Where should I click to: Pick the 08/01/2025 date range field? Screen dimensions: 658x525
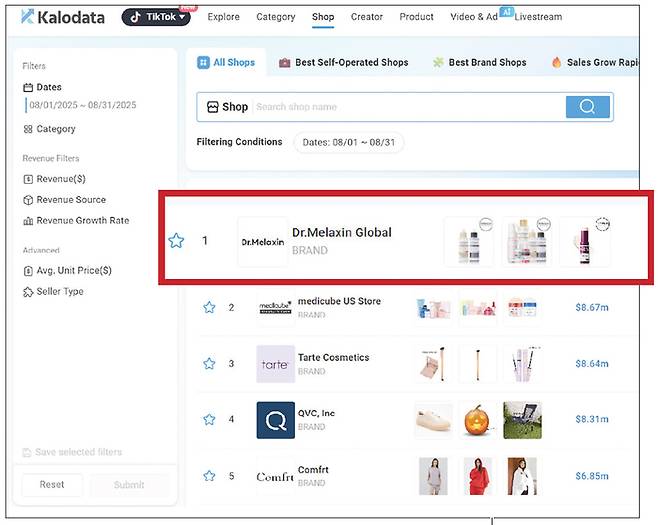tap(84, 105)
